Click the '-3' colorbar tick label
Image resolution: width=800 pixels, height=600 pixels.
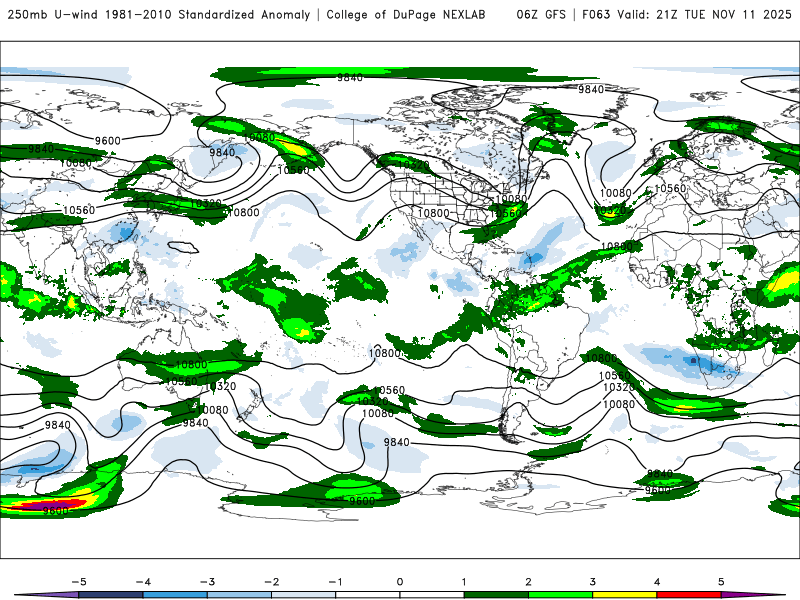(207, 582)
